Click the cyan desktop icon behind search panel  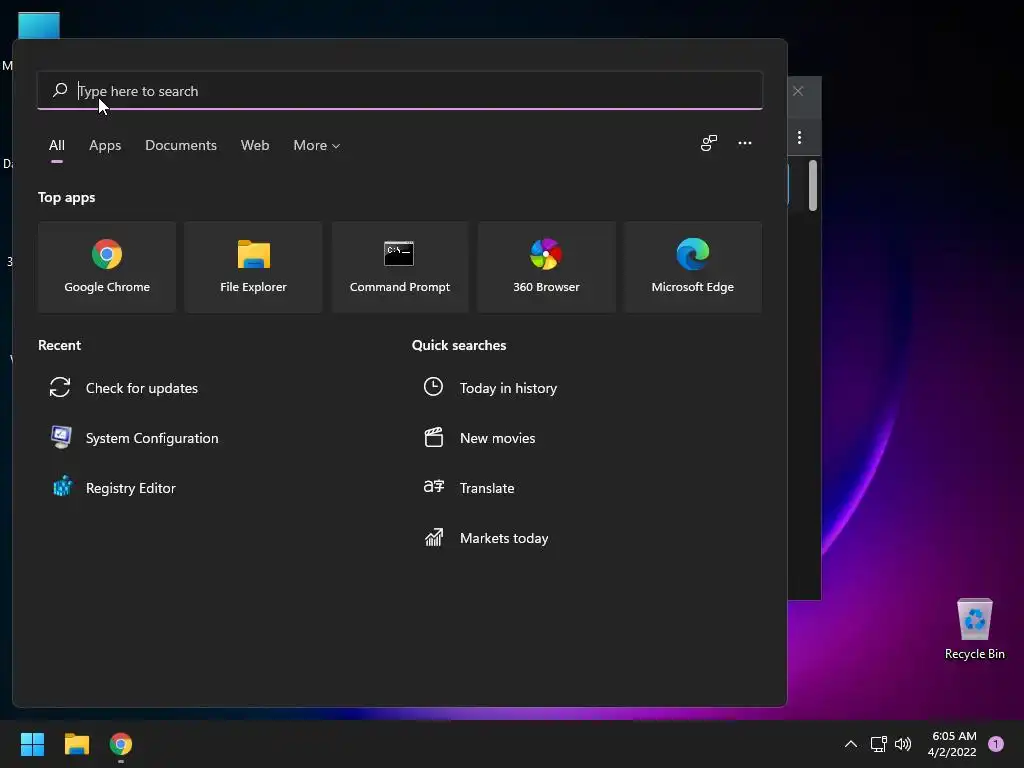click(x=39, y=25)
